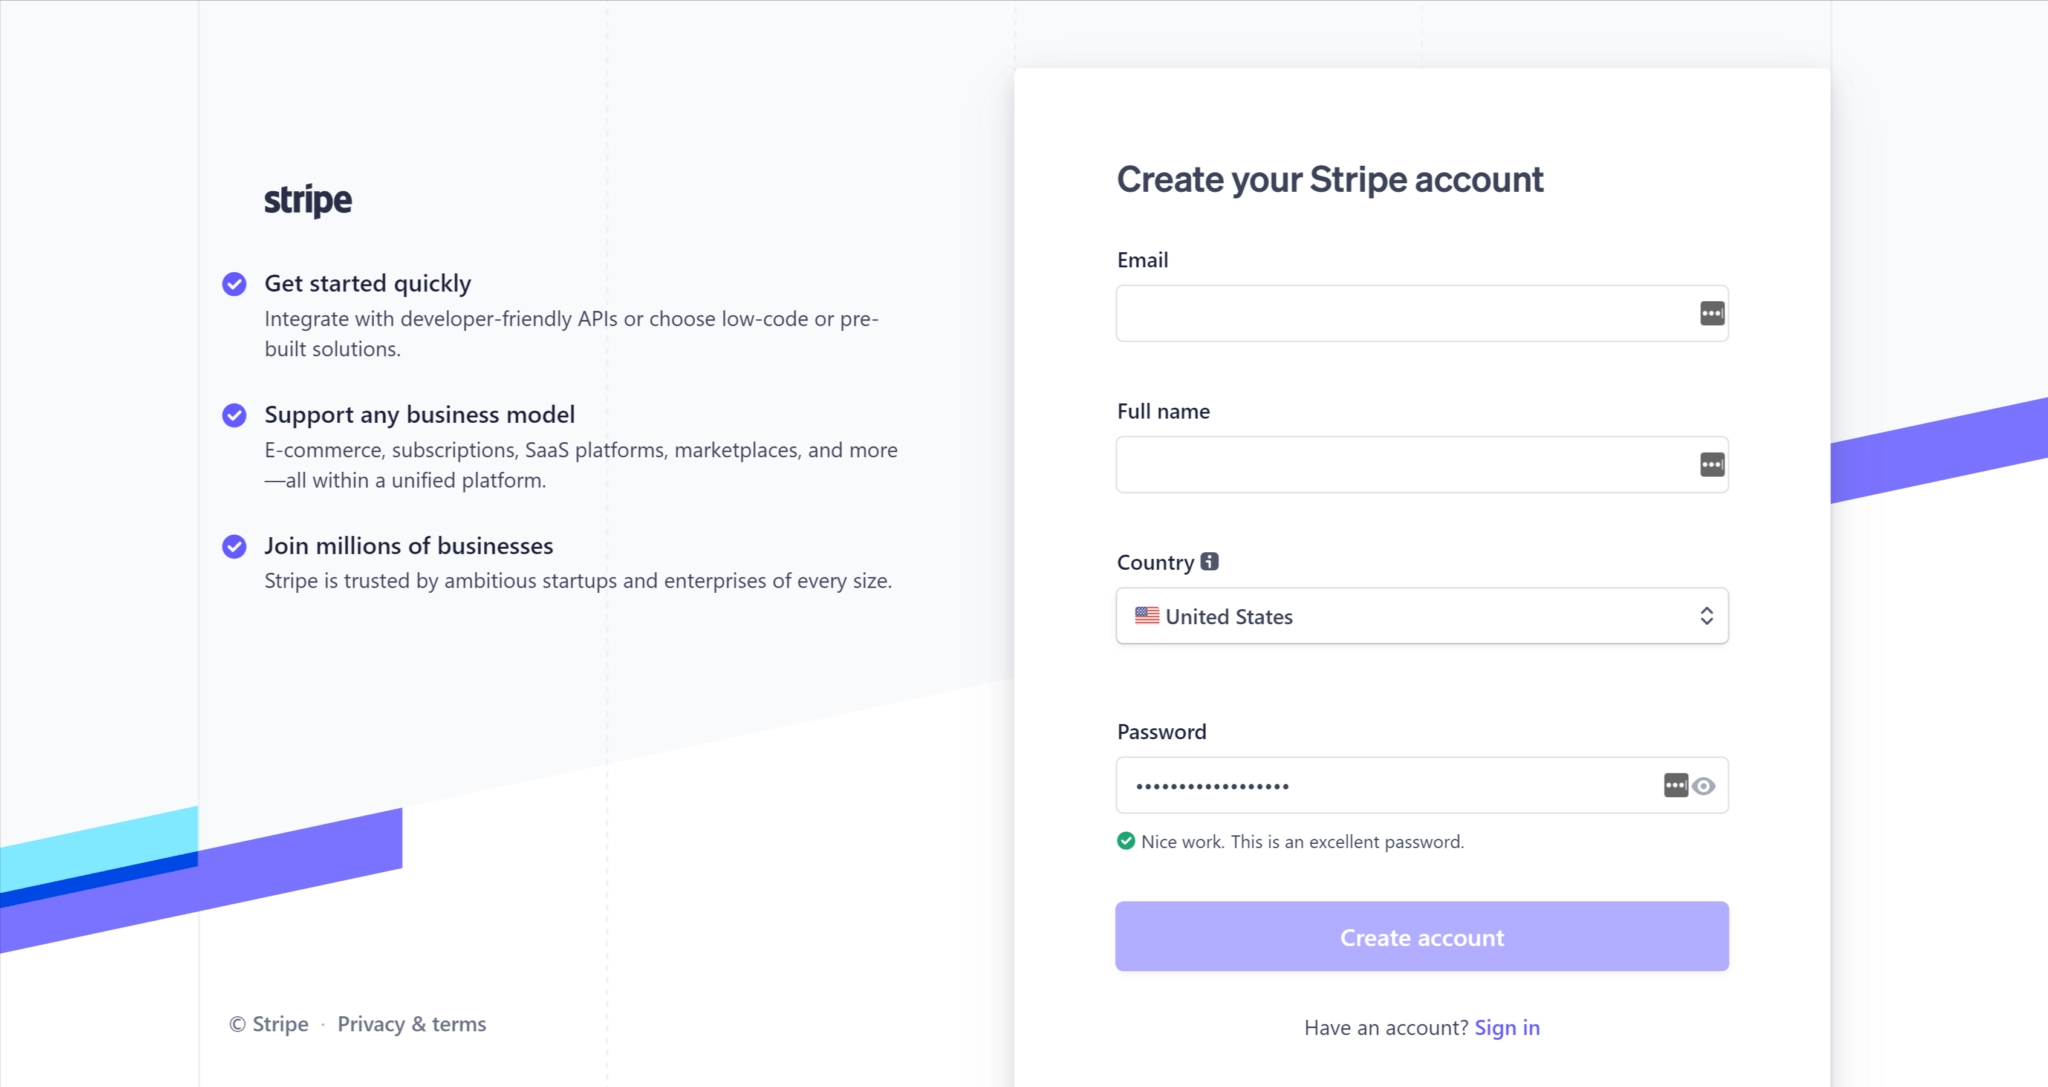
Task: Click the password manager icon in Password field
Action: (1675, 785)
